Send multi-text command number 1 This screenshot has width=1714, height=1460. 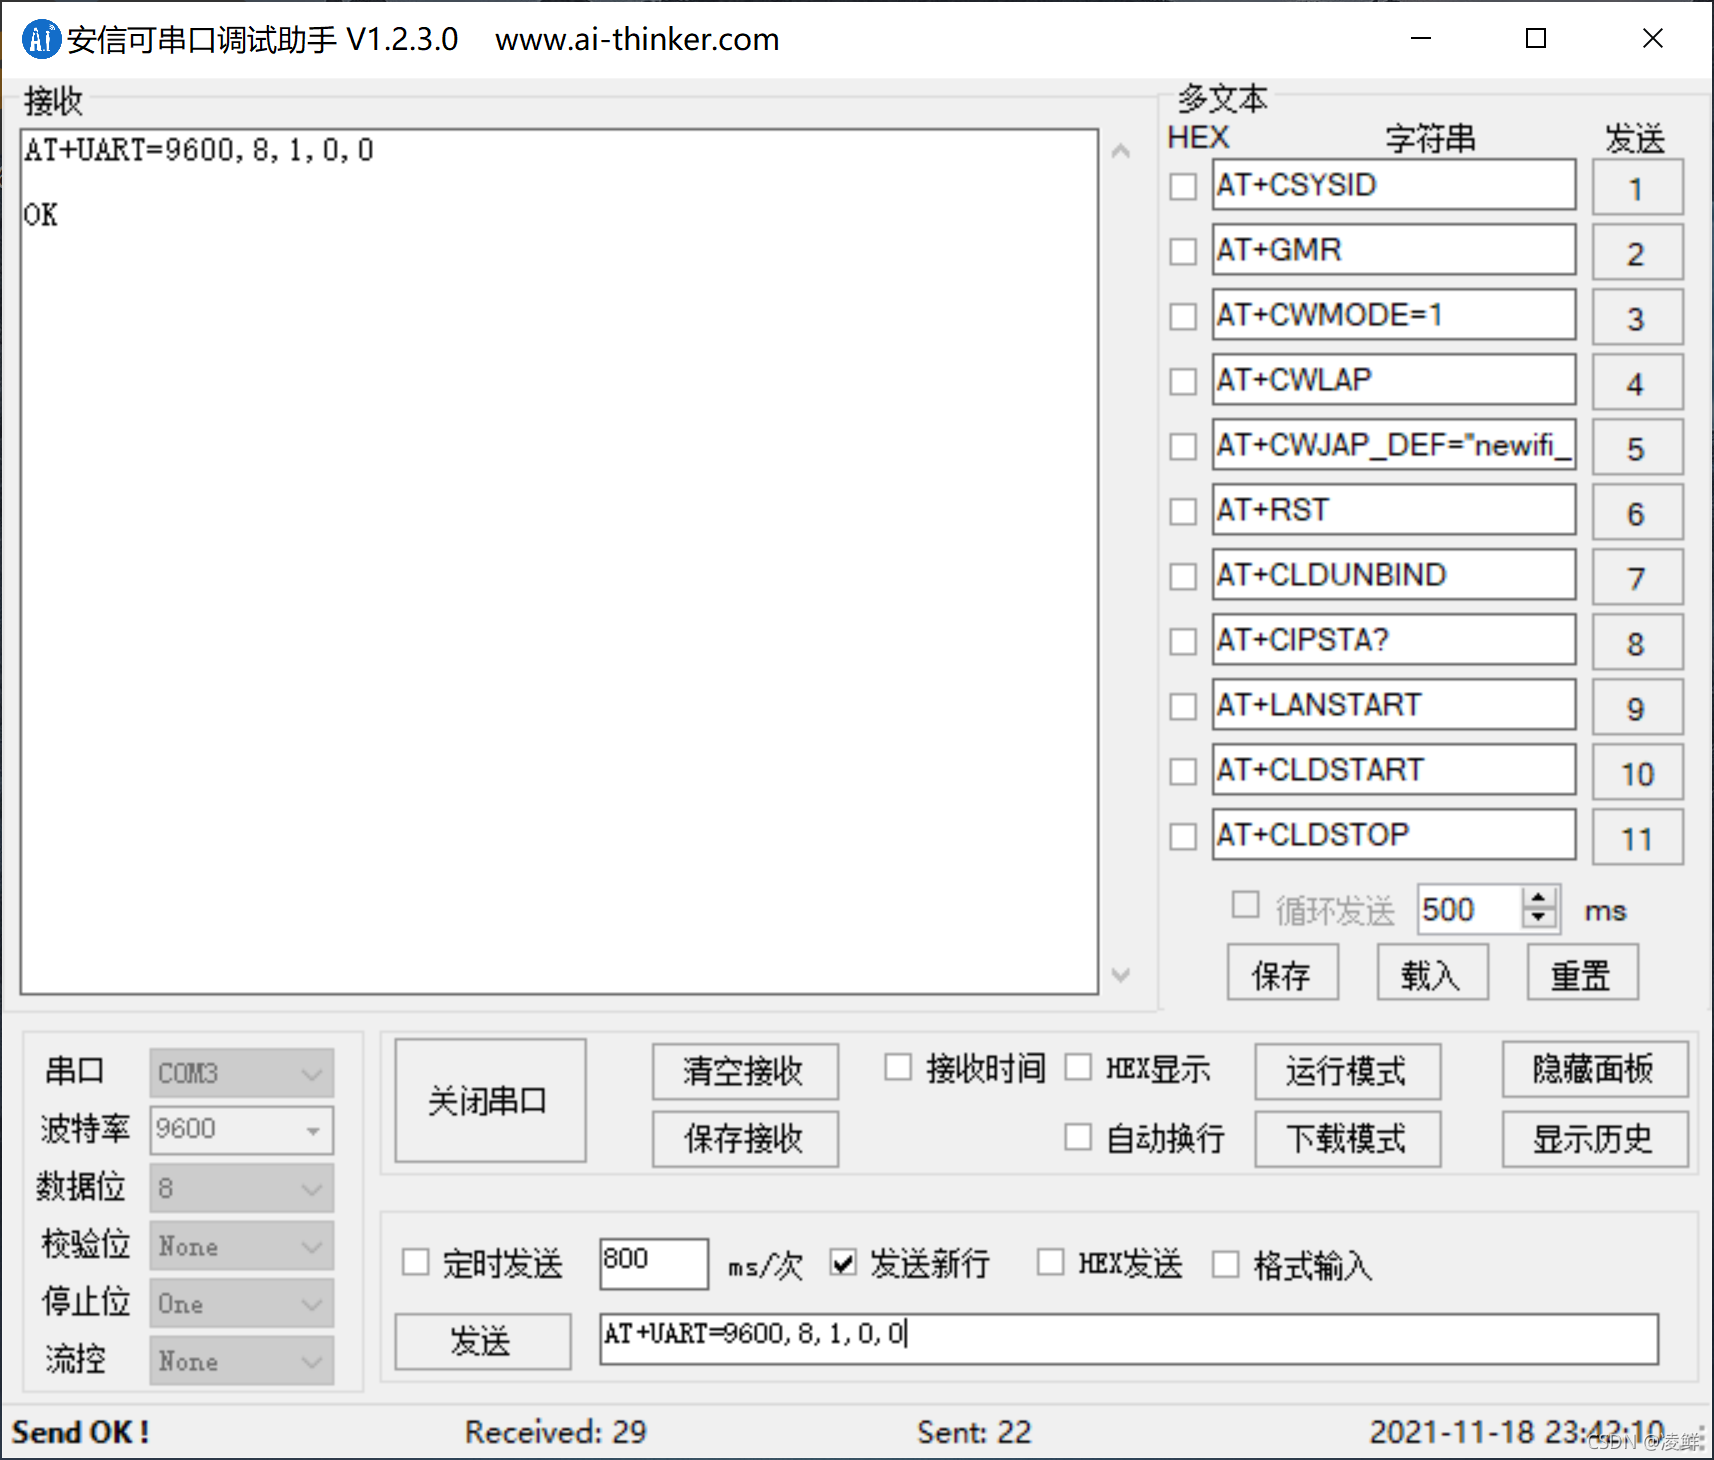click(1637, 187)
